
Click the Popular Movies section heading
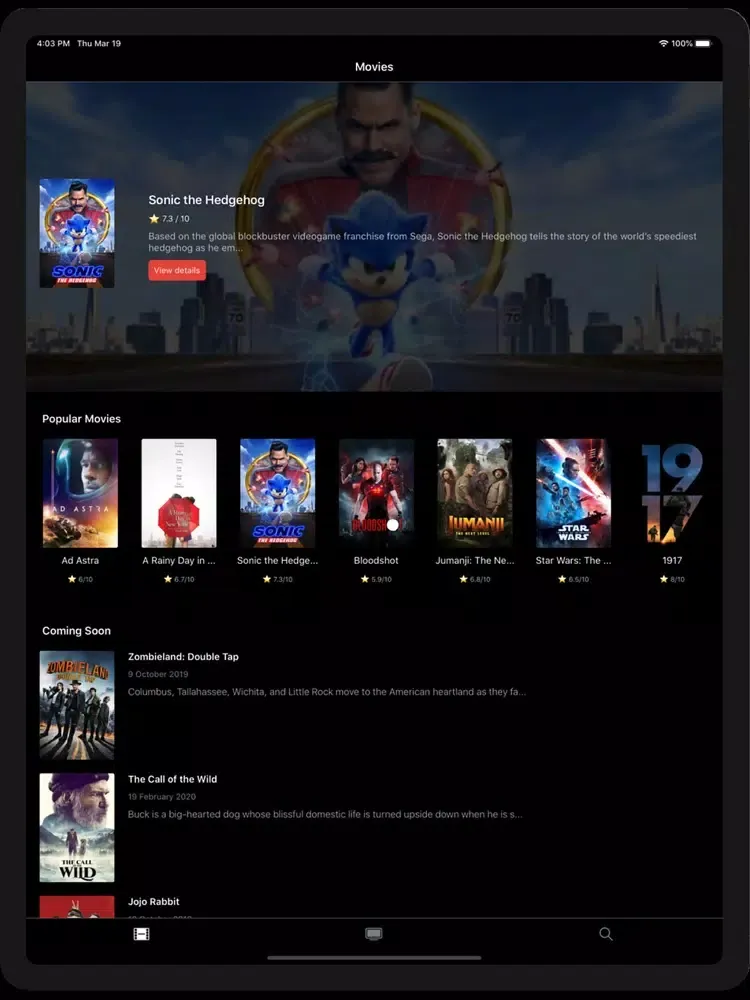coord(81,419)
